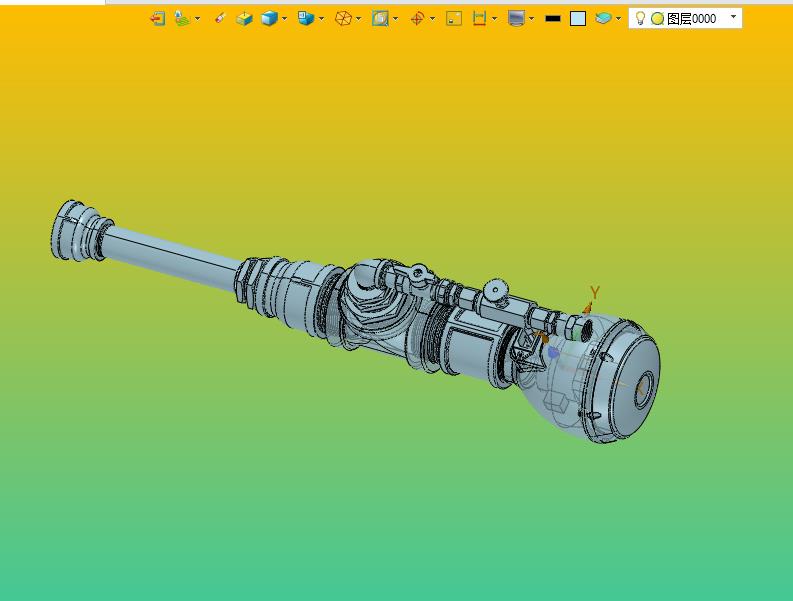
Task: Click the zoom window magnifier icon
Action: (x=380, y=19)
